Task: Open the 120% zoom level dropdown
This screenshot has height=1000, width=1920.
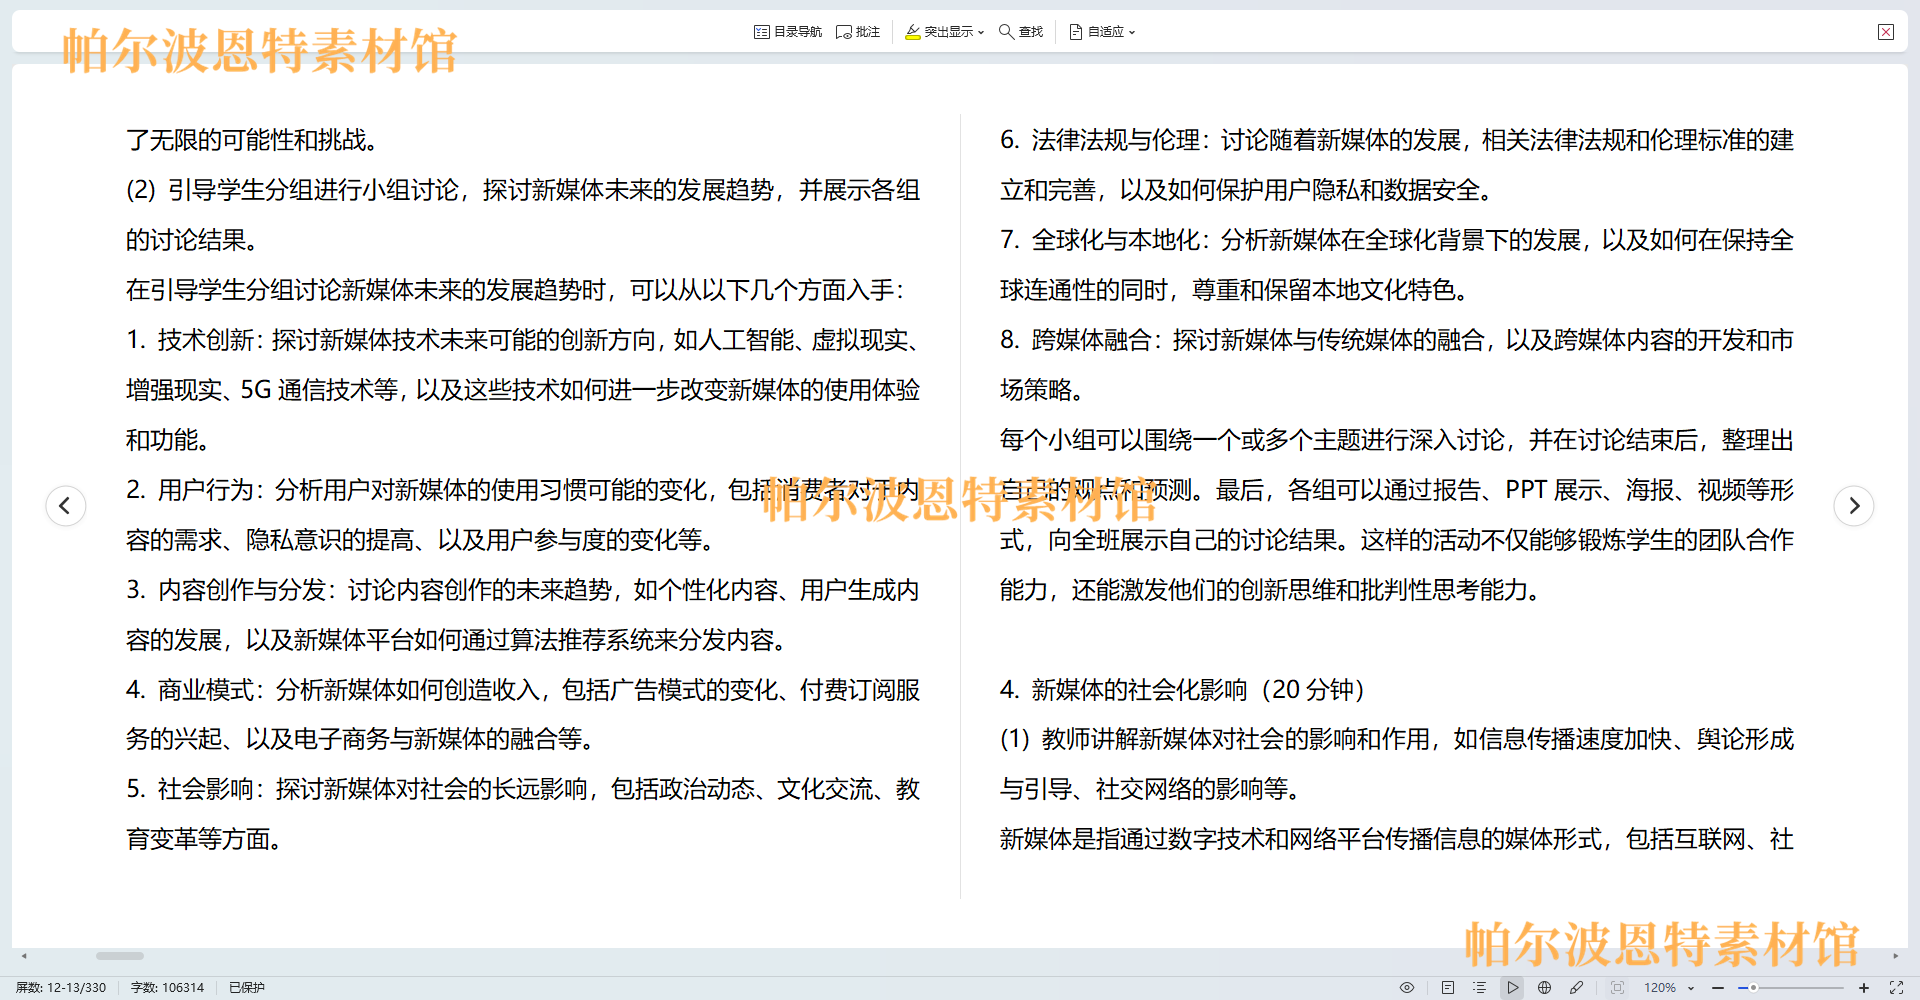Action: point(1669,987)
